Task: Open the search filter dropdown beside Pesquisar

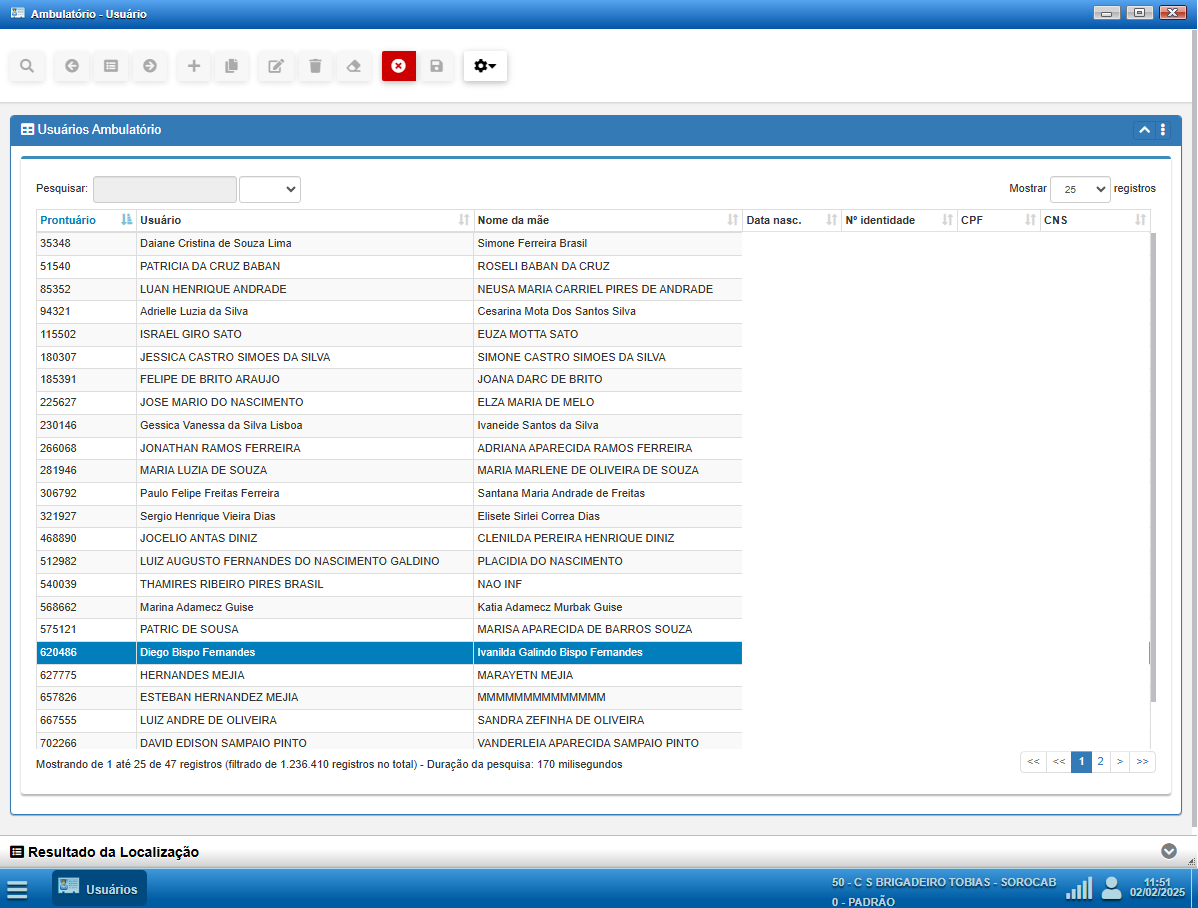Action: [x=270, y=189]
